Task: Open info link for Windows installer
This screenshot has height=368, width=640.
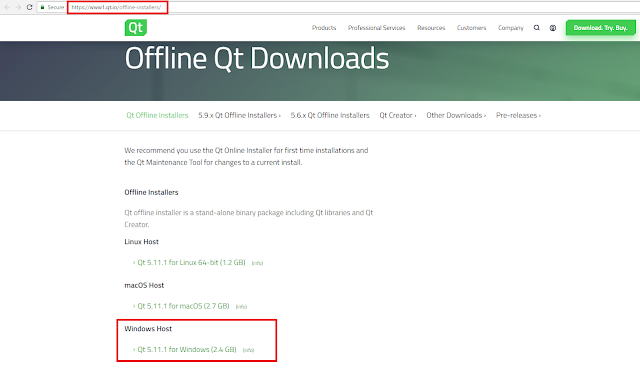Action: pos(248,350)
